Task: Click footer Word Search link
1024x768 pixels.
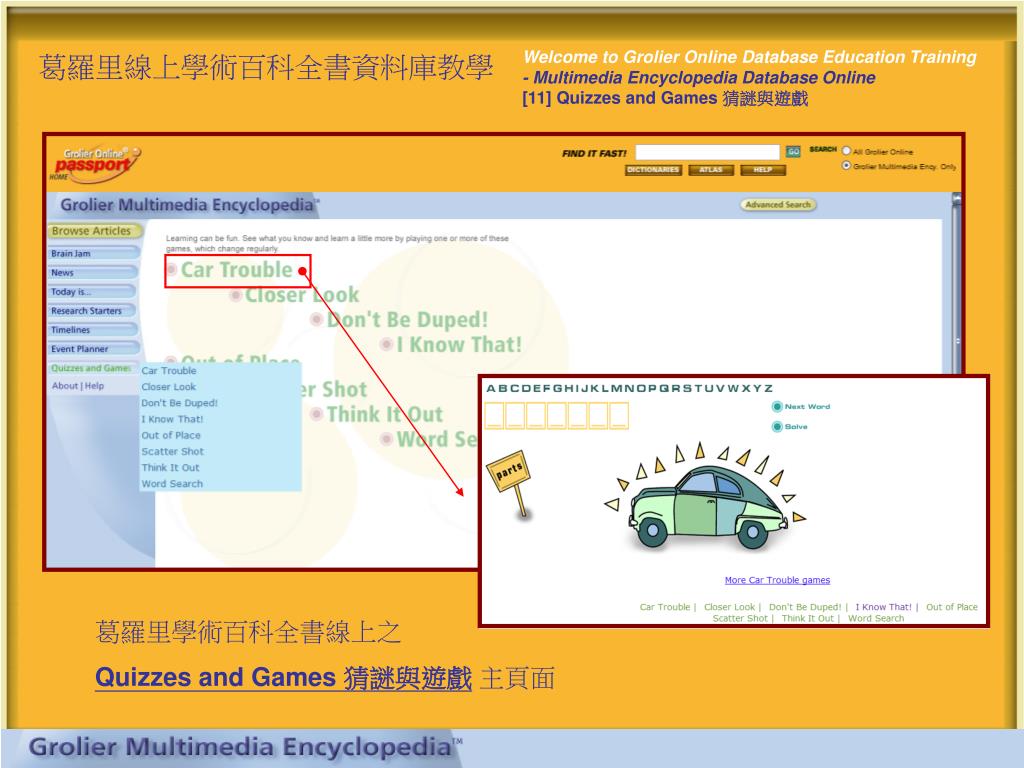Action: [876, 618]
